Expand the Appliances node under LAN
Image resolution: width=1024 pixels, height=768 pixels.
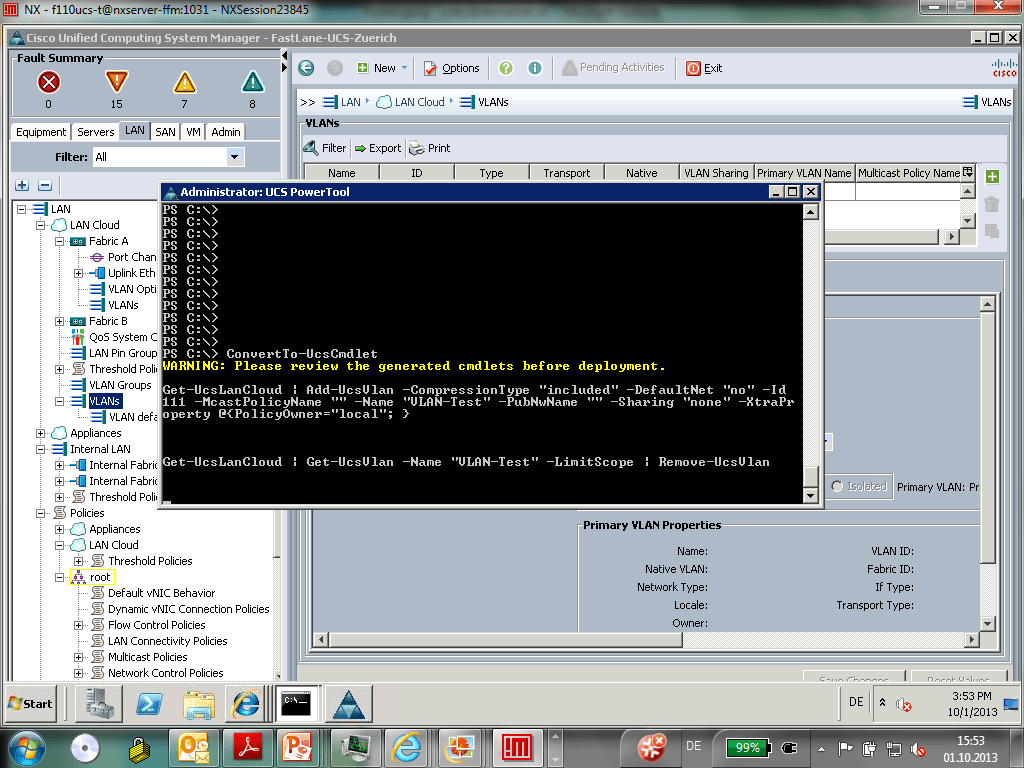coord(40,433)
